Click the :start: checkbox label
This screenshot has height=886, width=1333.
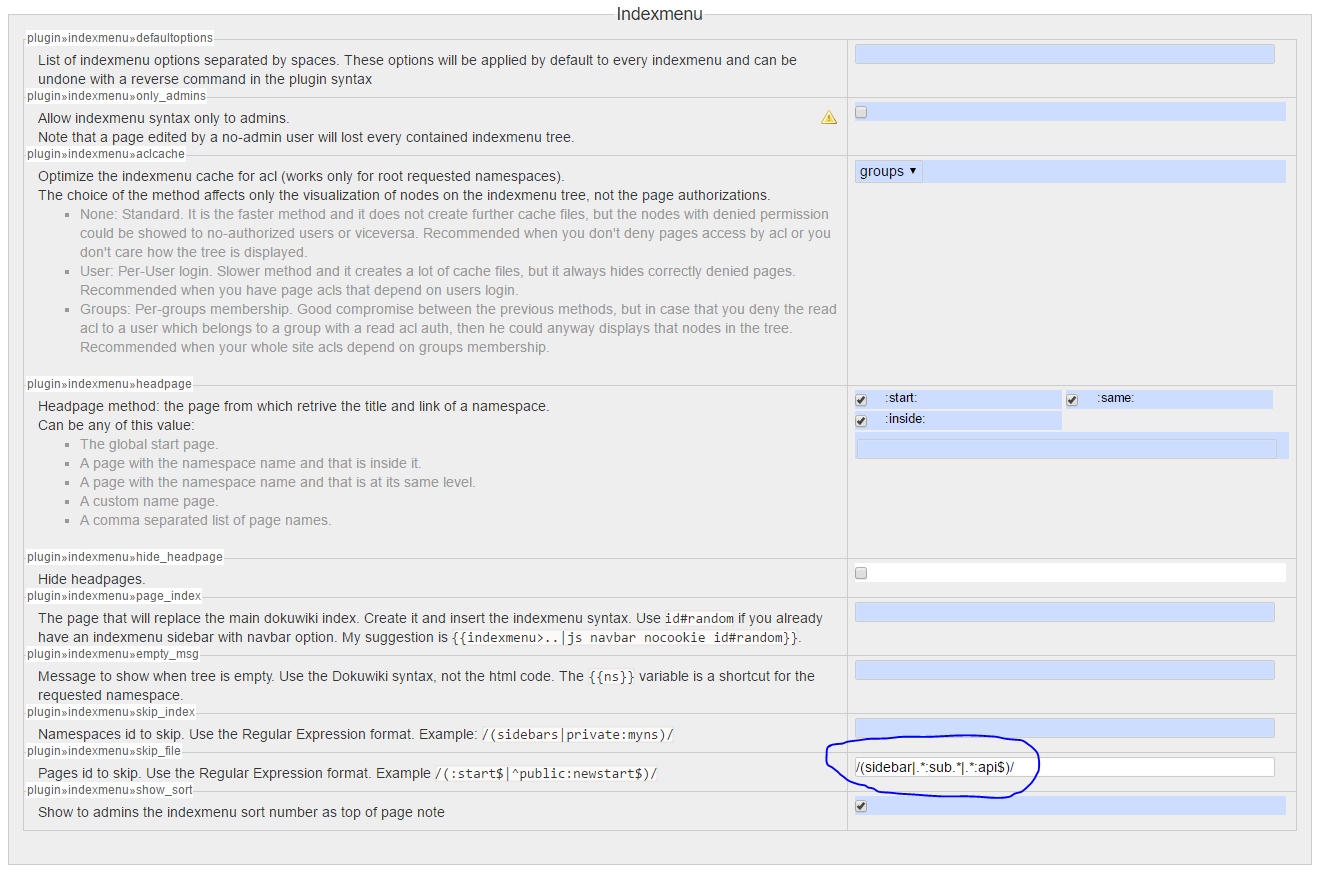click(x=900, y=399)
